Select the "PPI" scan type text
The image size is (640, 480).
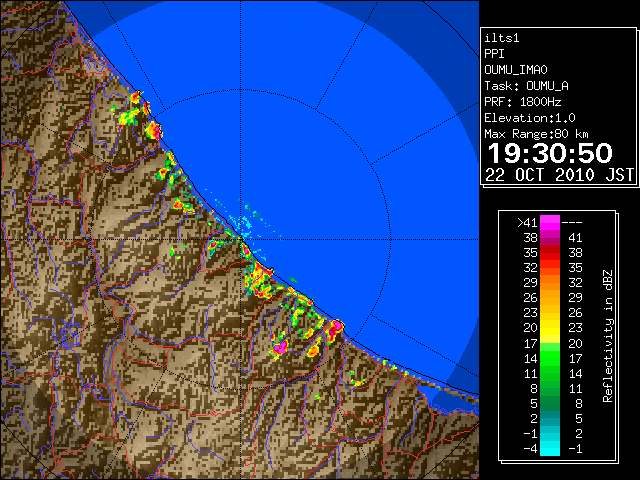pyautogui.click(x=494, y=54)
